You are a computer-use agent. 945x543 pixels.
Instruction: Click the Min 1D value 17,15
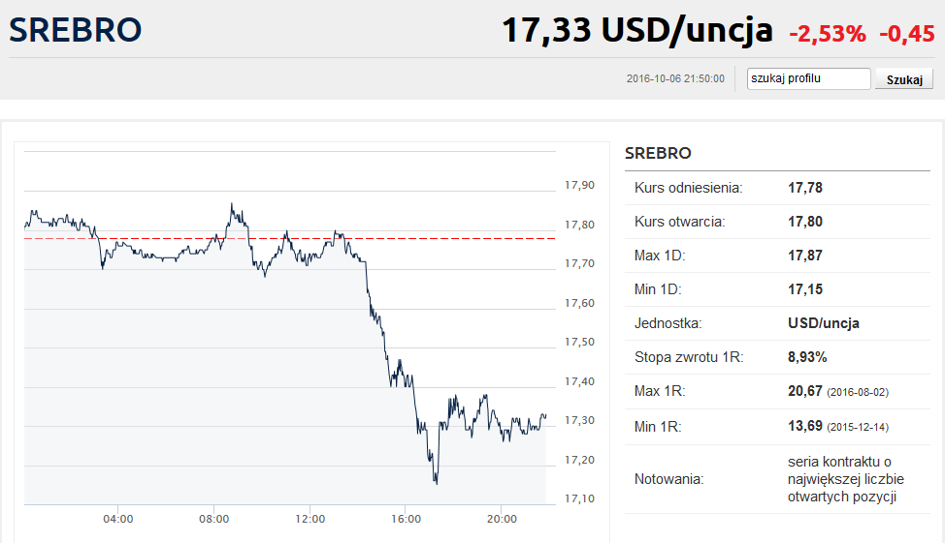805,289
